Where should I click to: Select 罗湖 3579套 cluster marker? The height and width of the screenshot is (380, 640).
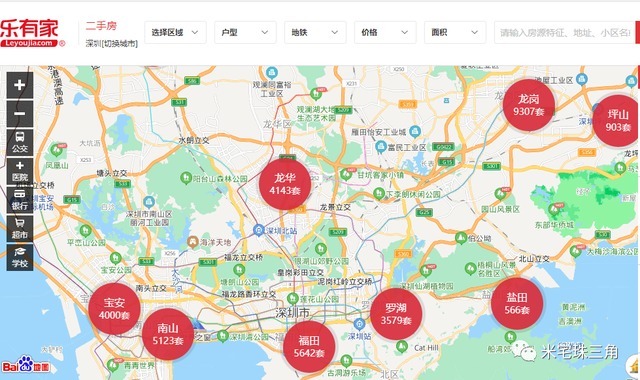(396, 314)
